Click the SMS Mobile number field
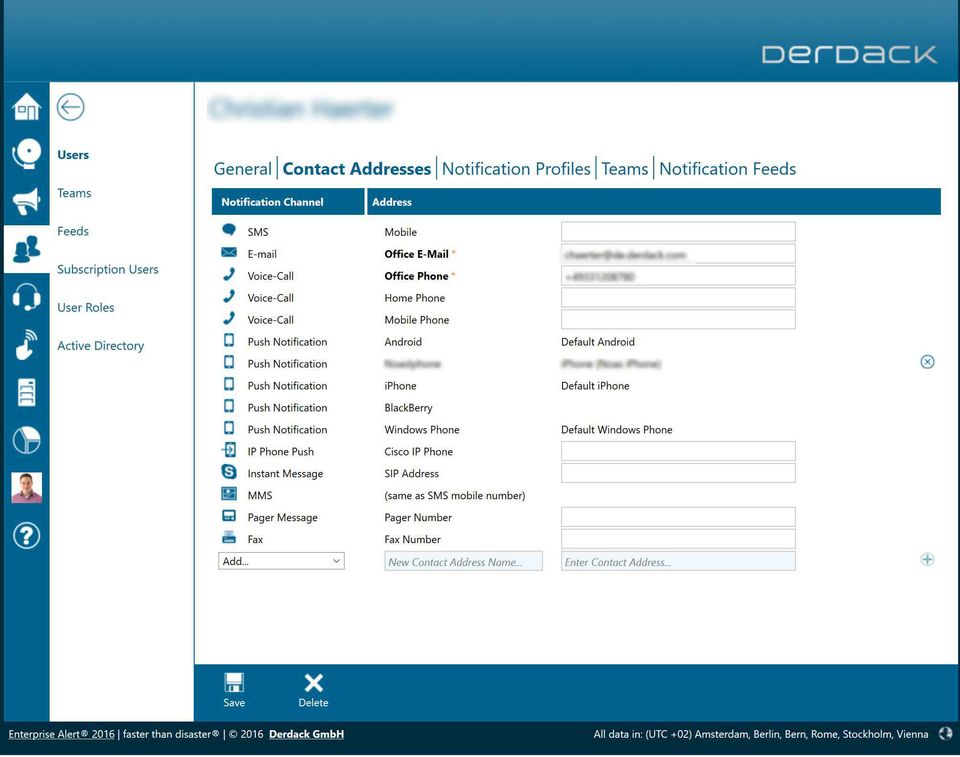This screenshot has height=757, width=960. (x=678, y=232)
